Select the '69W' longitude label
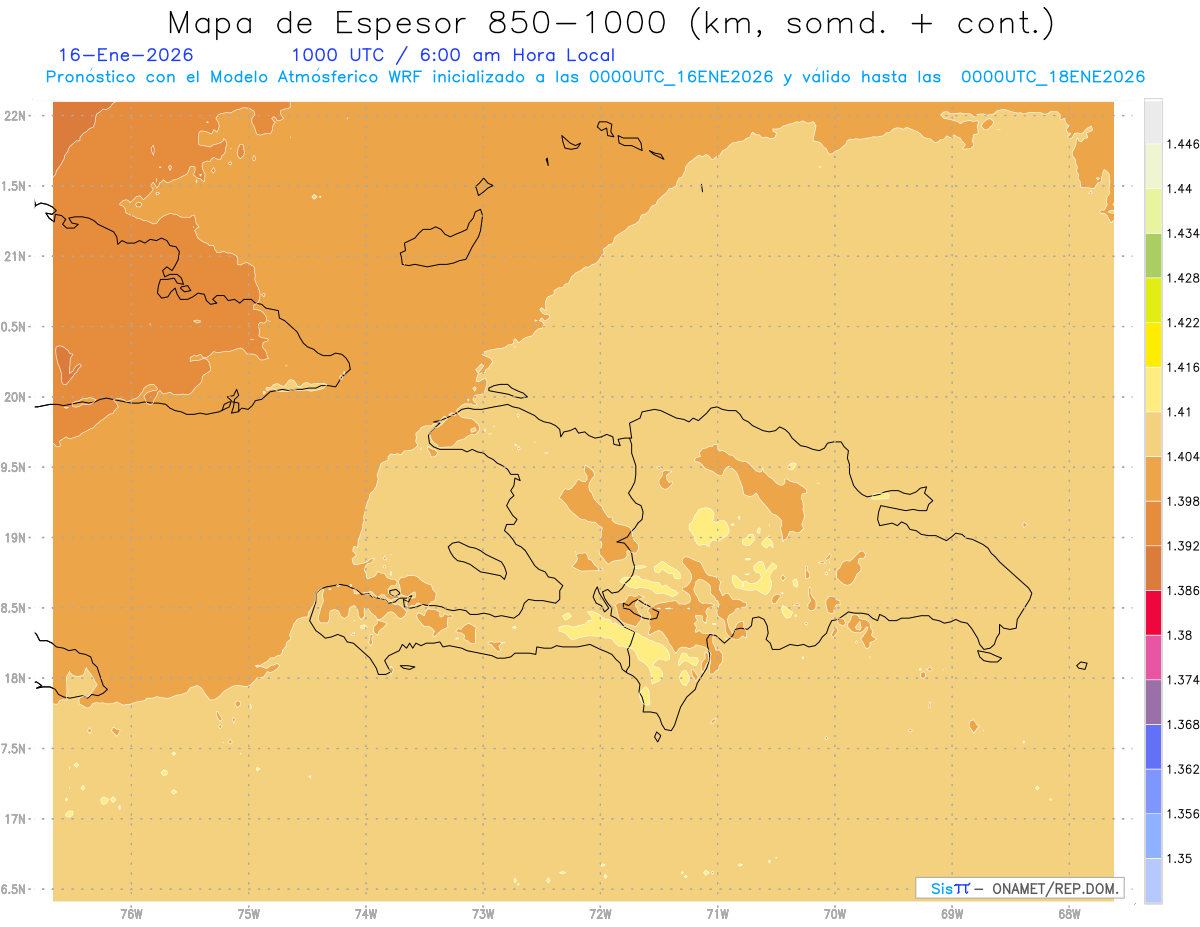The width and height of the screenshot is (1200, 927). click(952, 914)
